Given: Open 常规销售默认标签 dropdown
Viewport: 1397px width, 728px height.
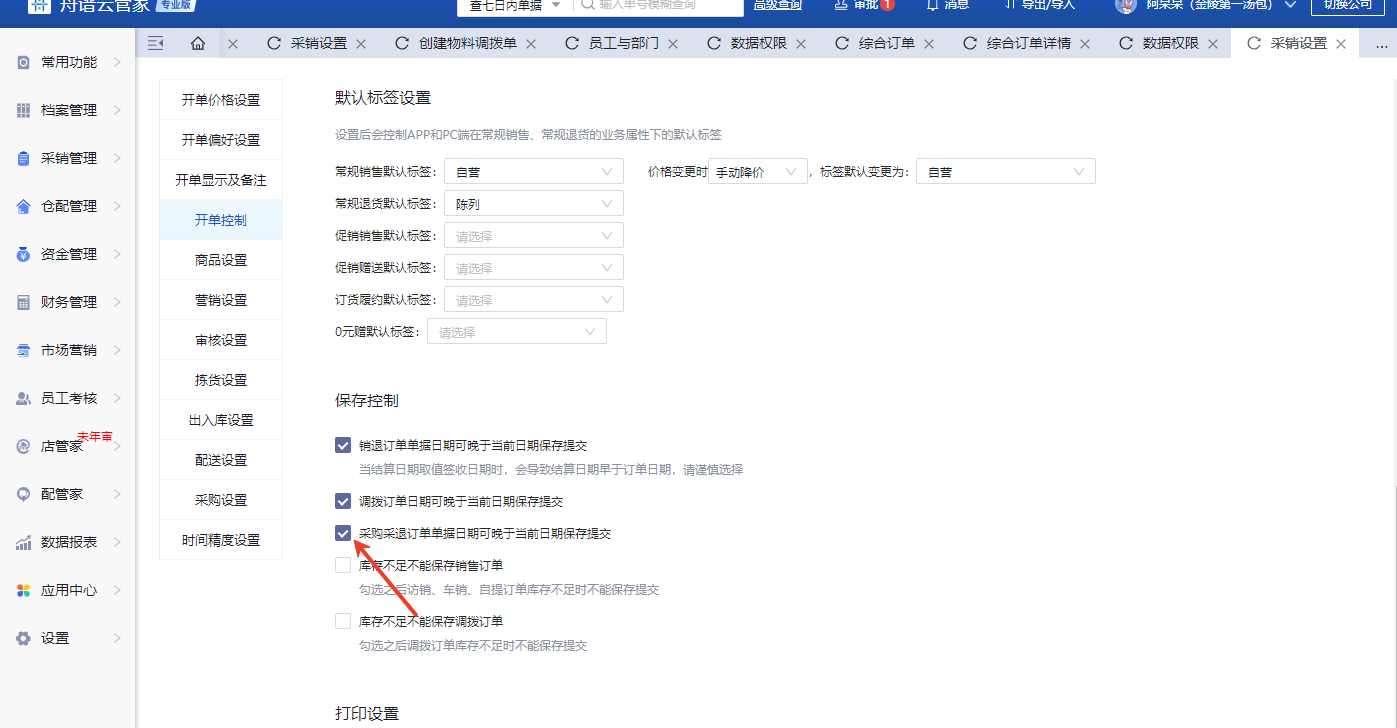Looking at the screenshot, I should pos(533,172).
